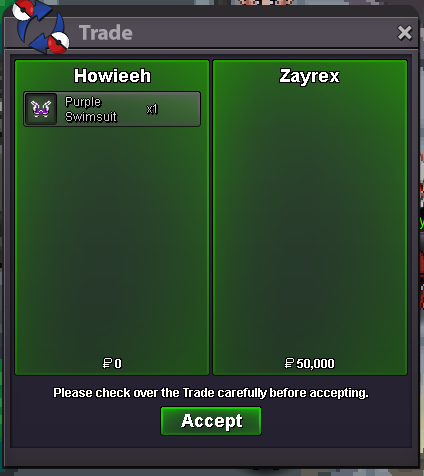Click the Trade window title

point(106,33)
